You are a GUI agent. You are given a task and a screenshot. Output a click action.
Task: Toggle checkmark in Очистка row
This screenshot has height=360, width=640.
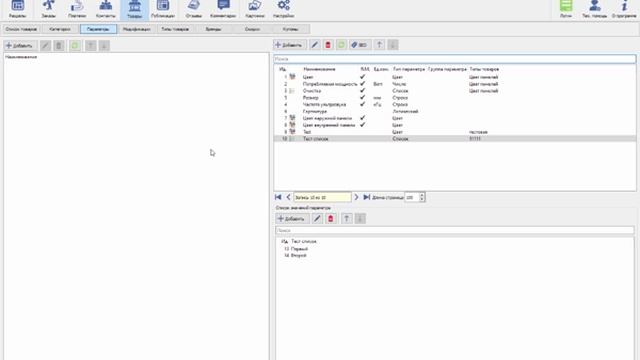pos(362,91)
